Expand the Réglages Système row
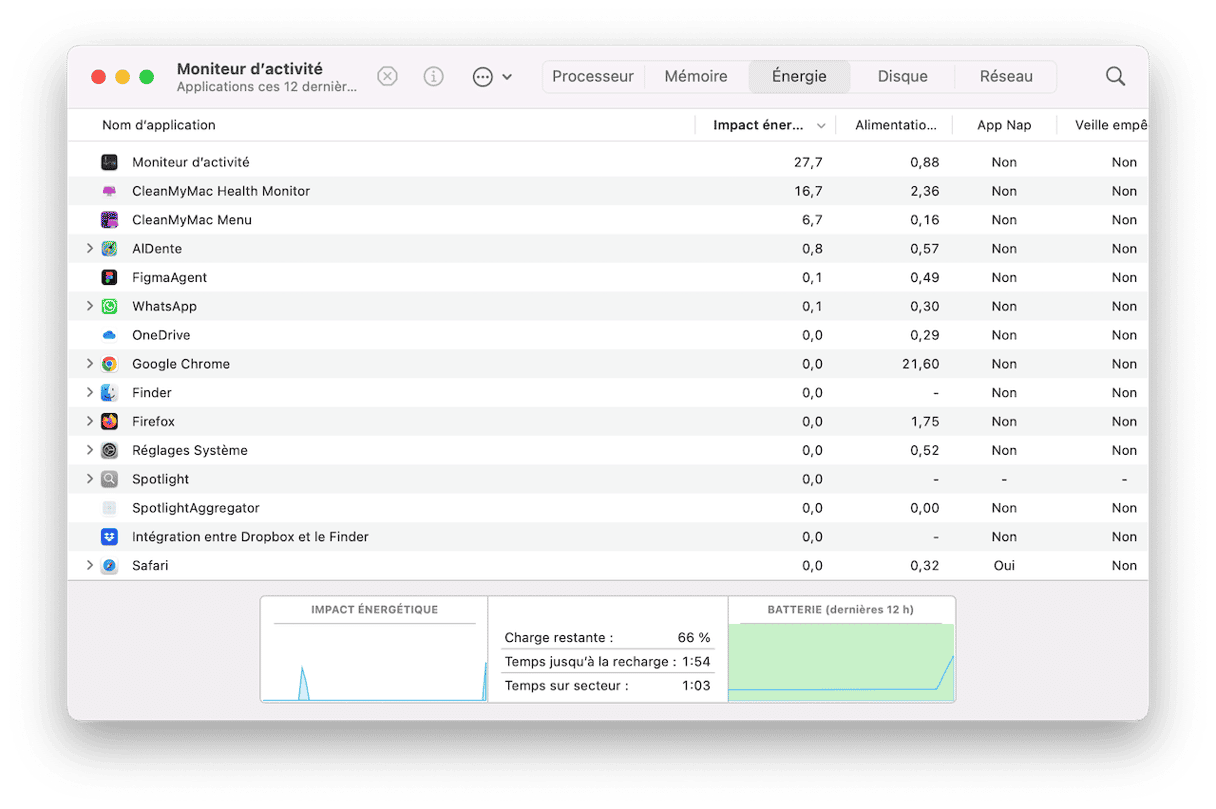The image size is (1216, 809). coord(89,450)
